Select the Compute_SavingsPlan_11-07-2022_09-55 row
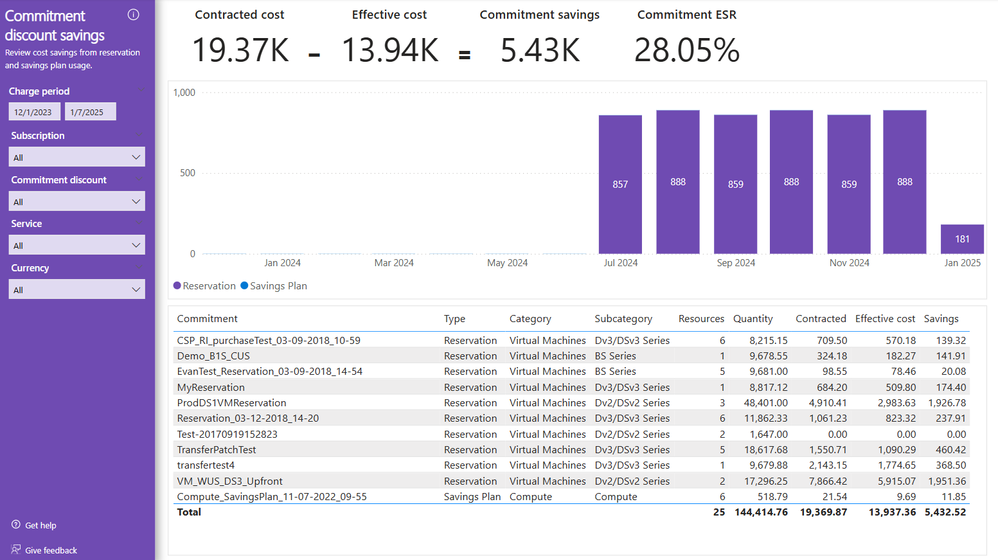Image resolution: width=998 pixels, height=560 pixels. [572, 496]
